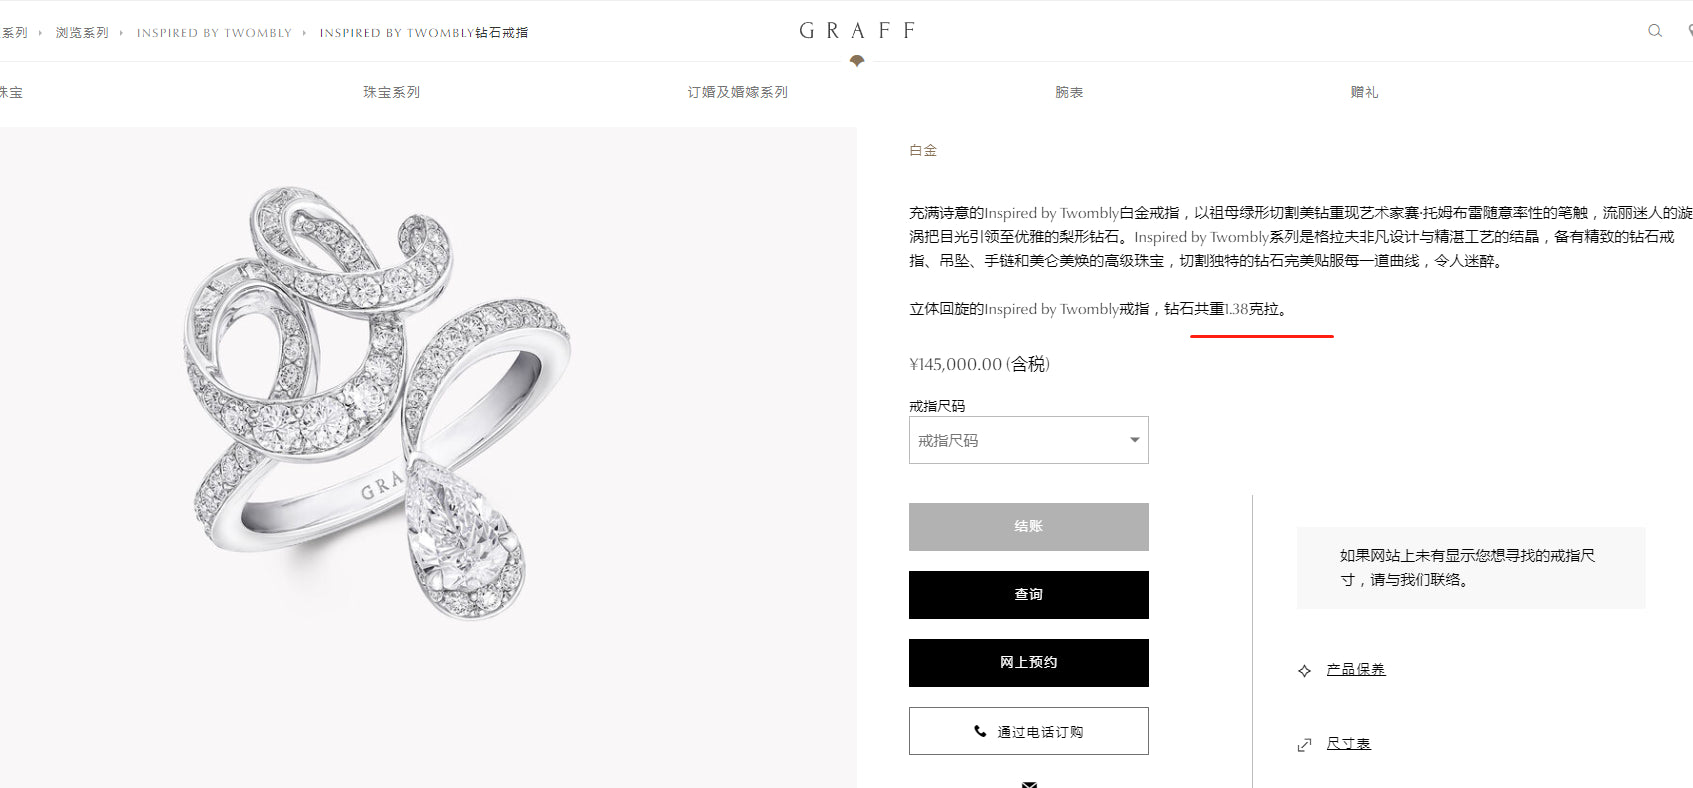Click the 结账 button
Image resolution: width=1693 pixels, height=788 pixels.
[1028, 527]
